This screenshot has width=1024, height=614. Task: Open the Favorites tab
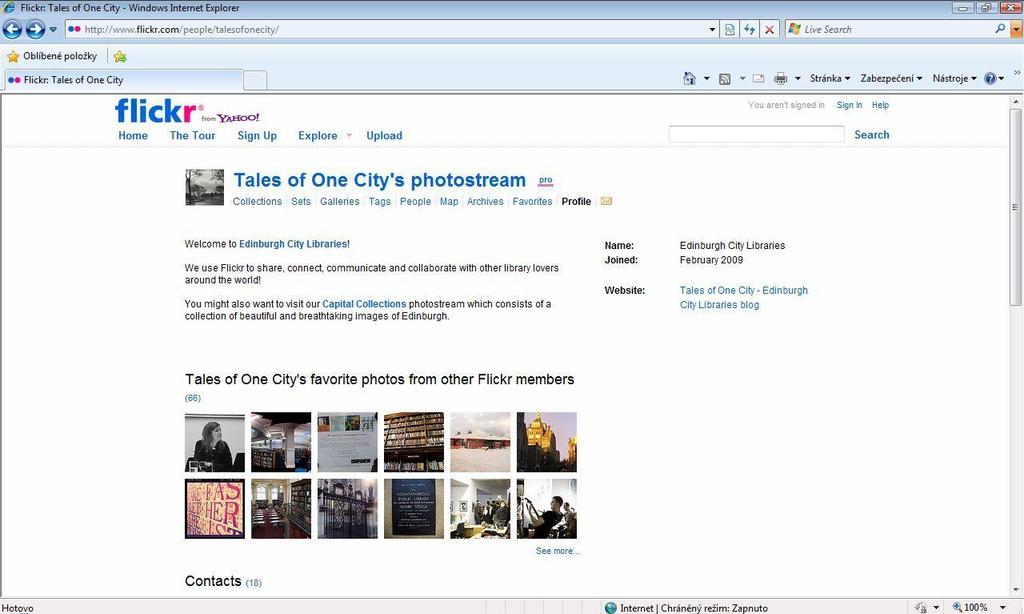tap(532, 202)
